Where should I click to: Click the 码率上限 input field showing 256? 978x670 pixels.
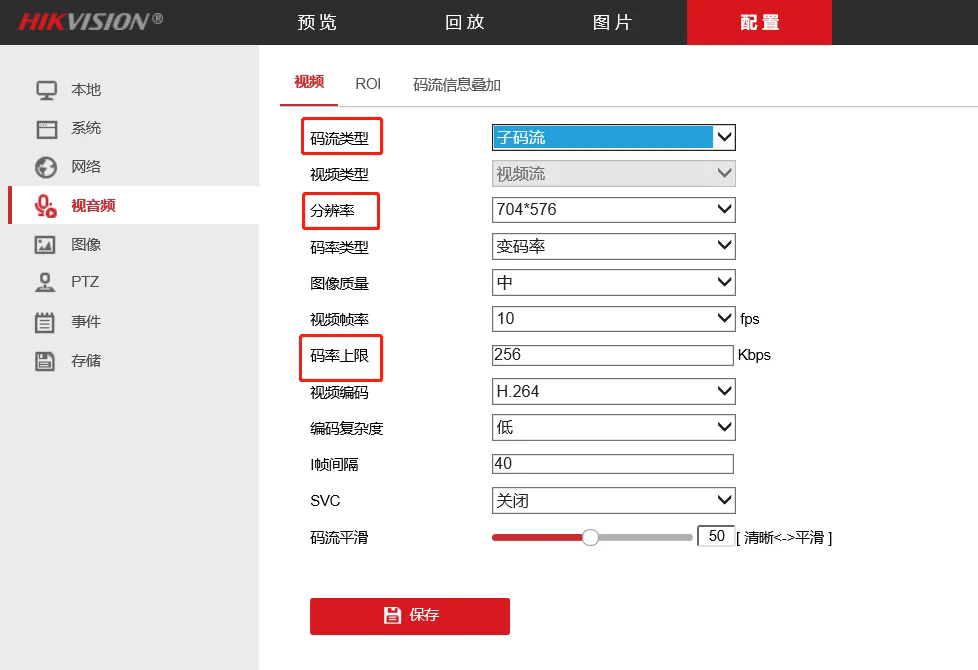(x=612, y=355)
